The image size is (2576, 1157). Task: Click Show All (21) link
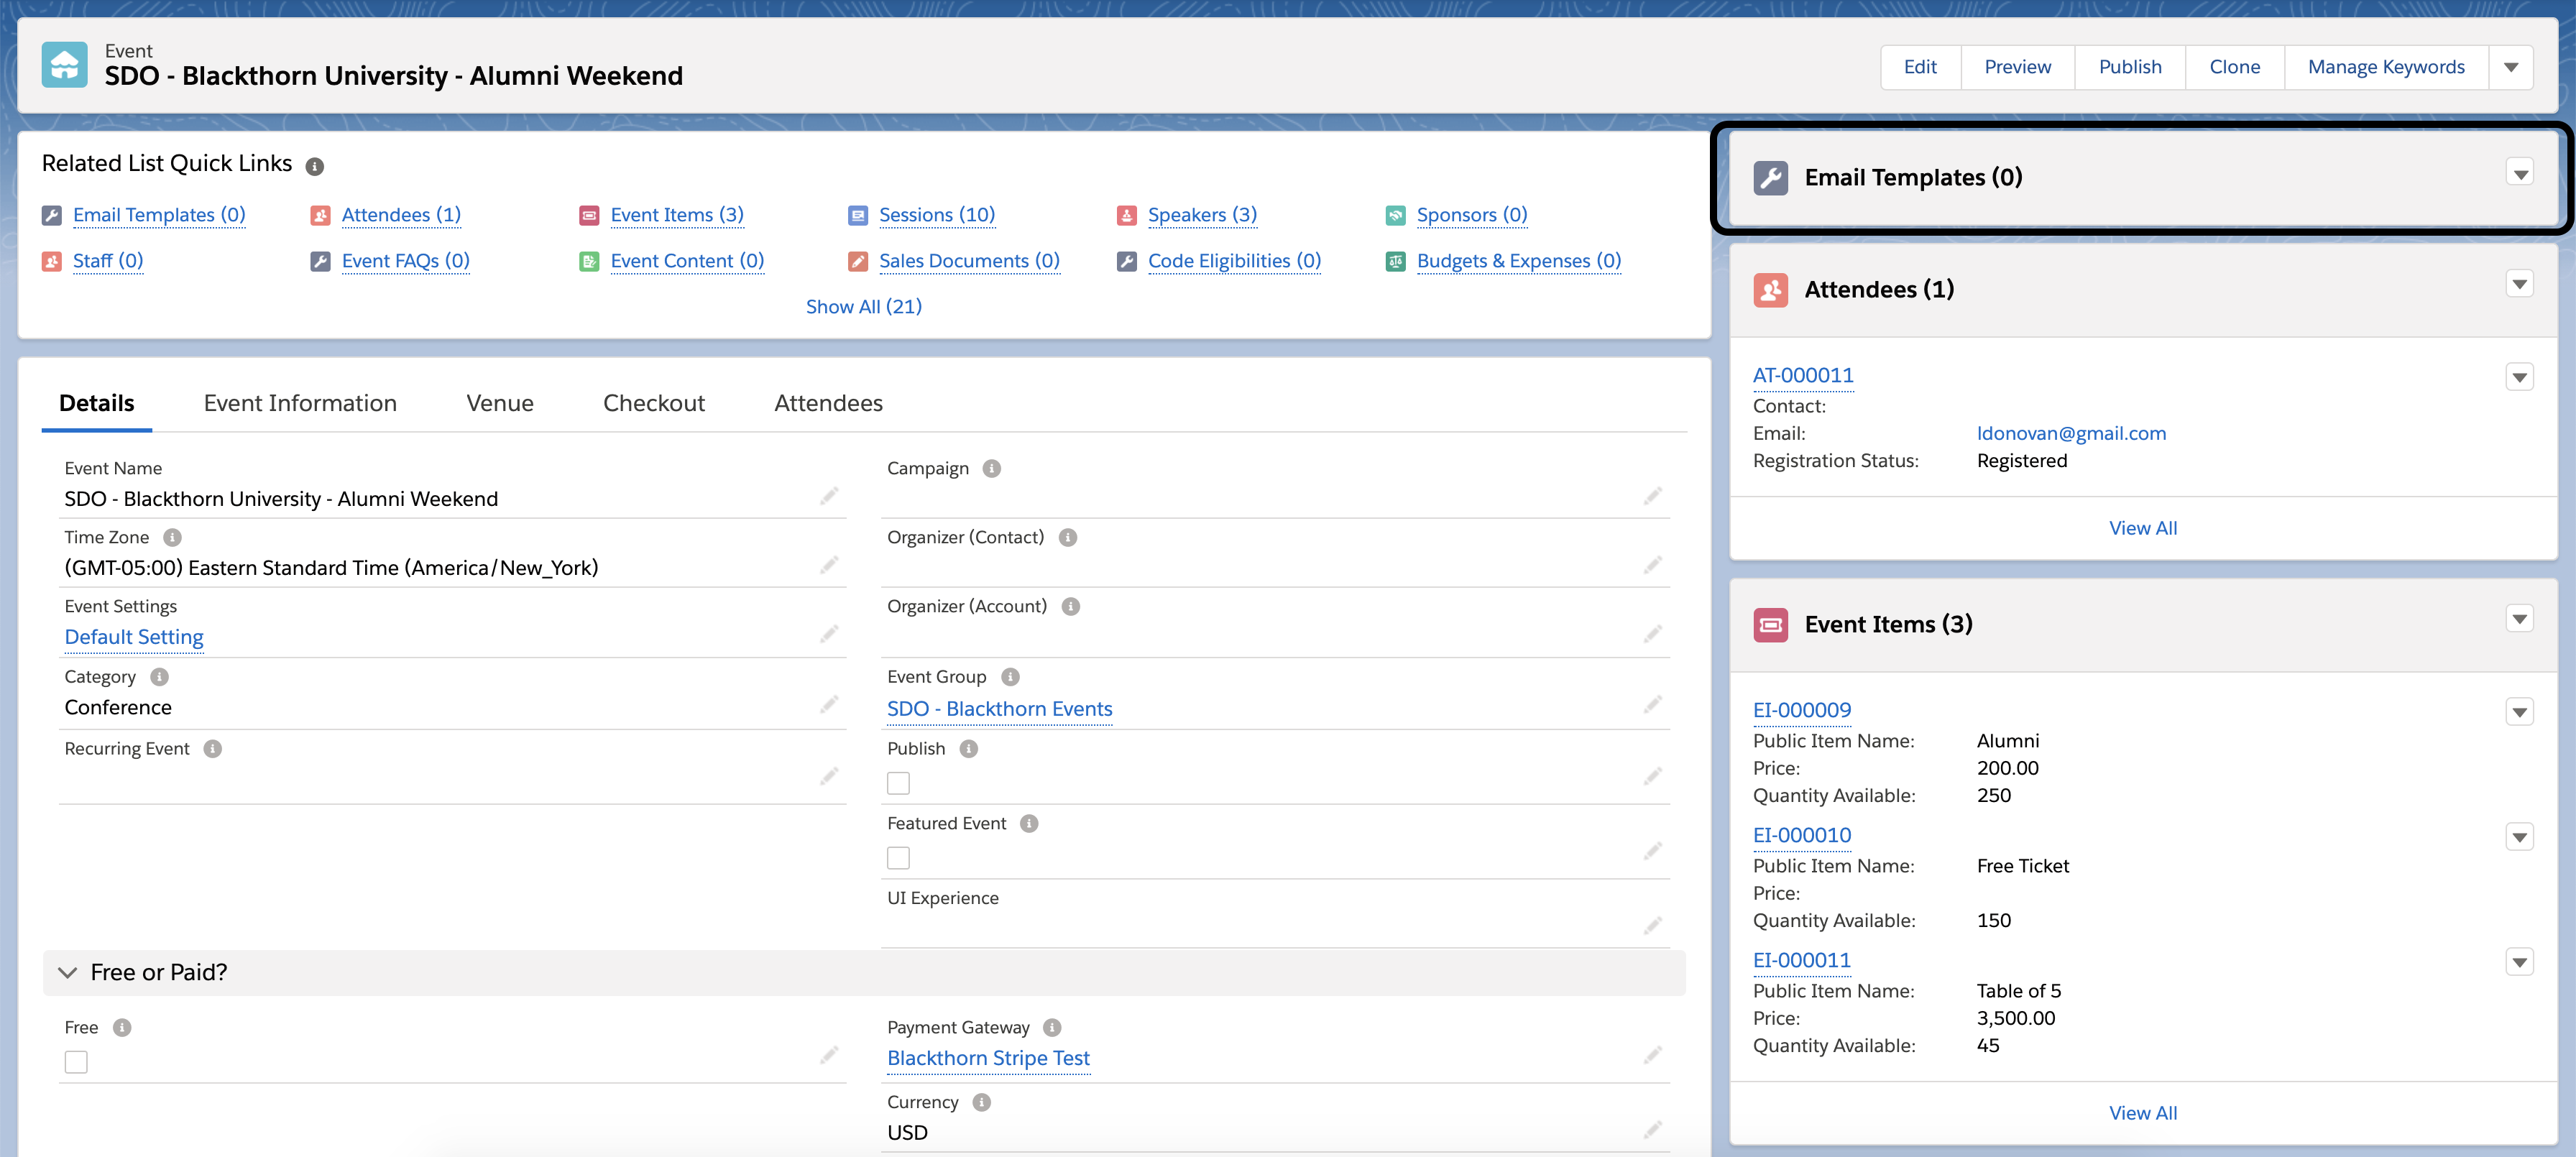[864, 307]
